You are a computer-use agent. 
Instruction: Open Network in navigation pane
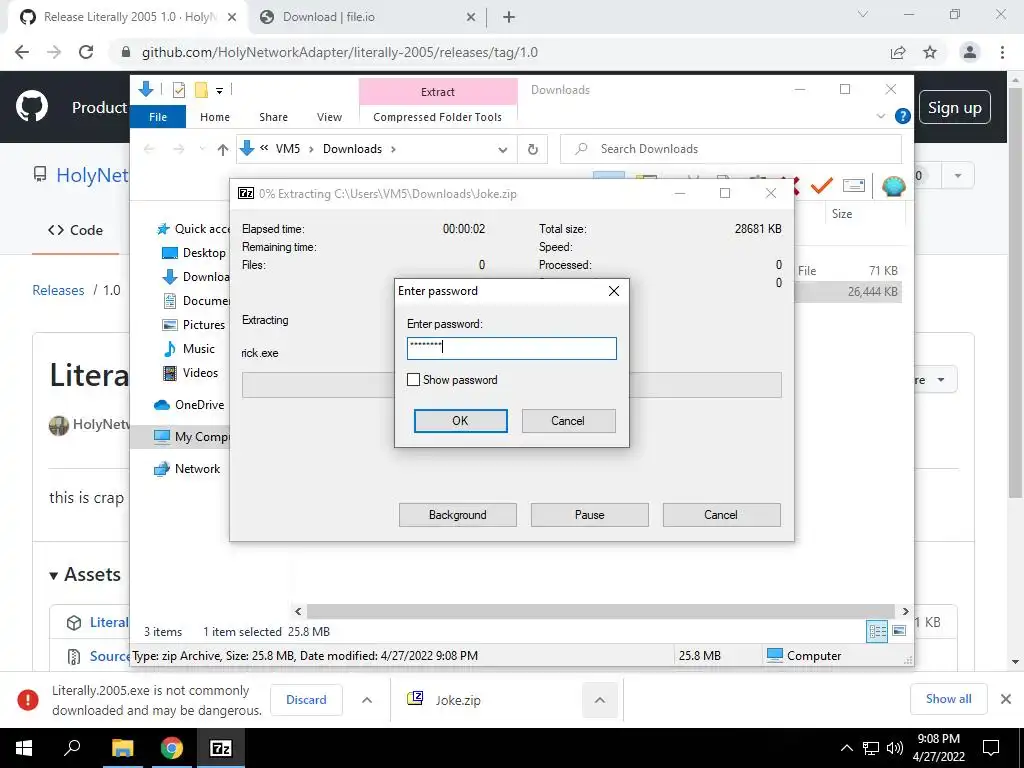(187, 469)
